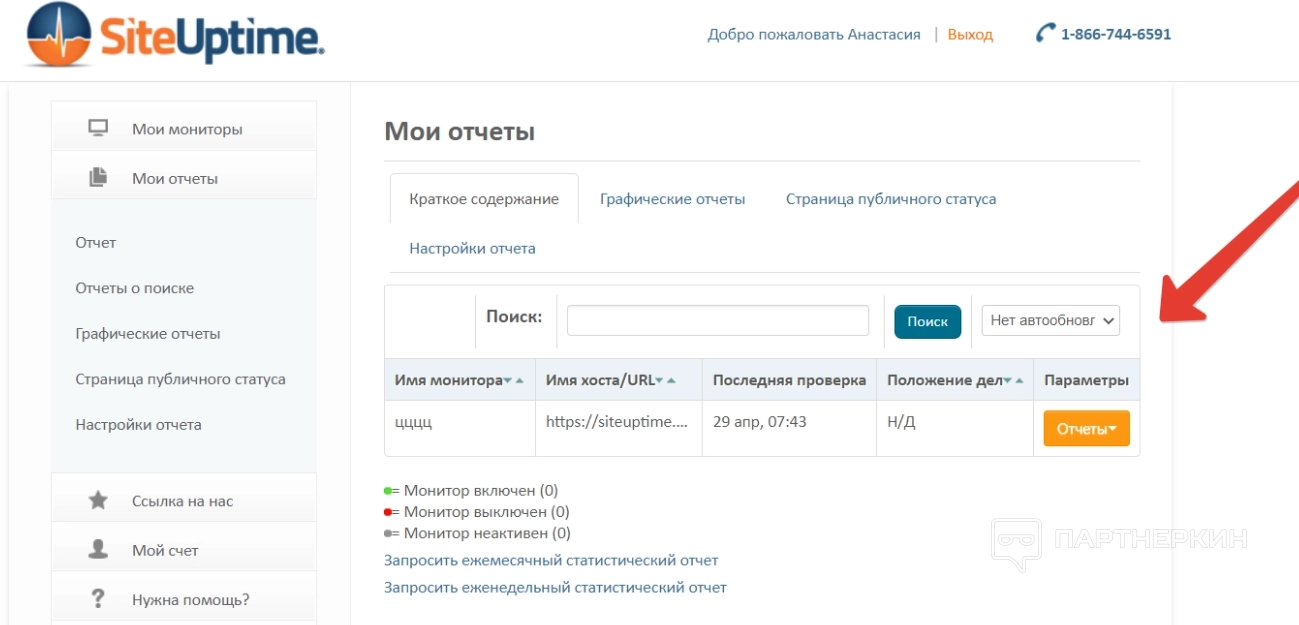Open the Нет автообновления dropdown

click(x=1050, y=321)
